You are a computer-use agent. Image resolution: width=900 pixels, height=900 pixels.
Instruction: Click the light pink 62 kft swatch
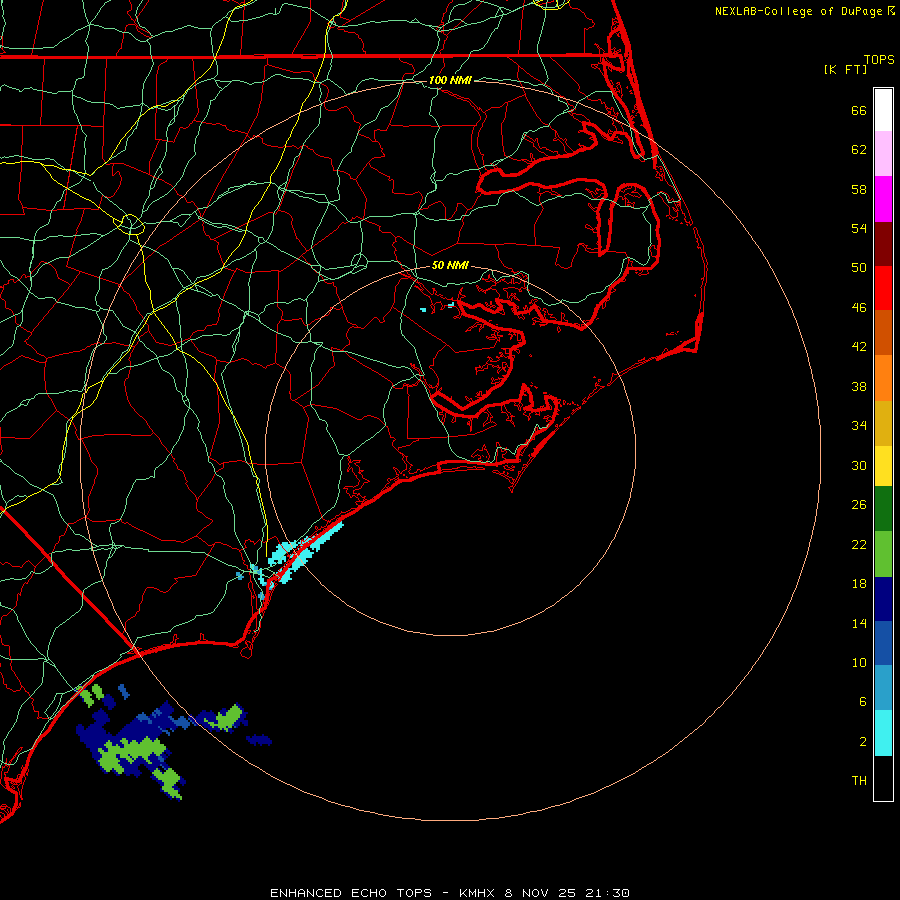(x=883, y=153)
